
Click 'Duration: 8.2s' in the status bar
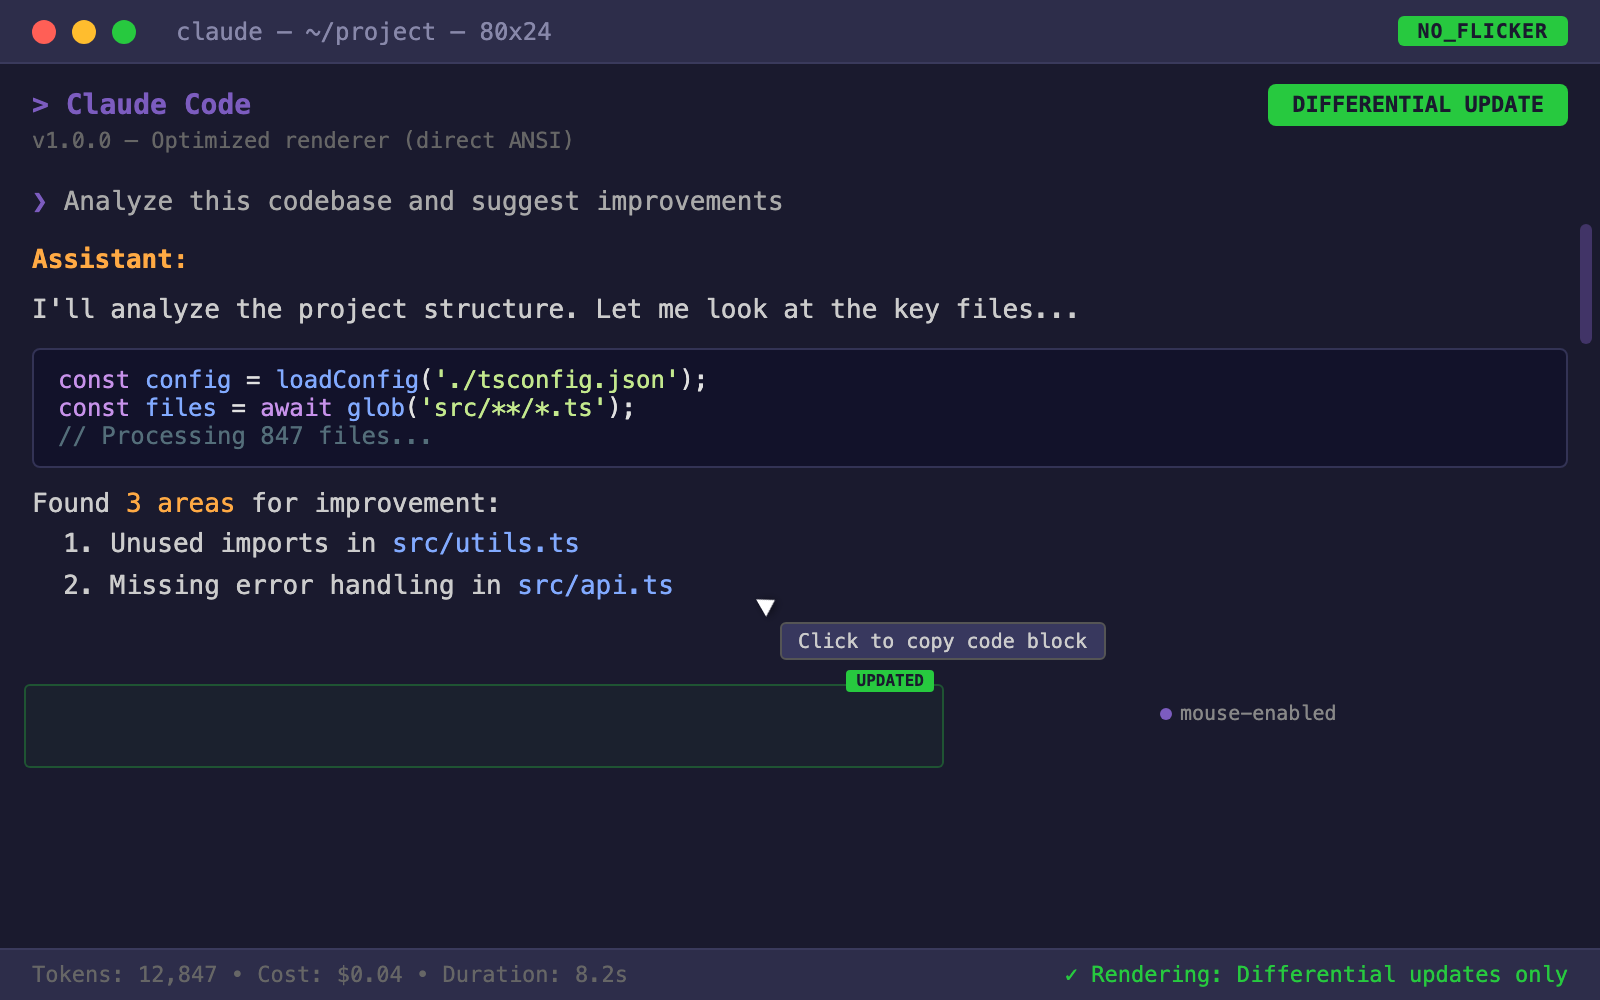coord(535,974)
